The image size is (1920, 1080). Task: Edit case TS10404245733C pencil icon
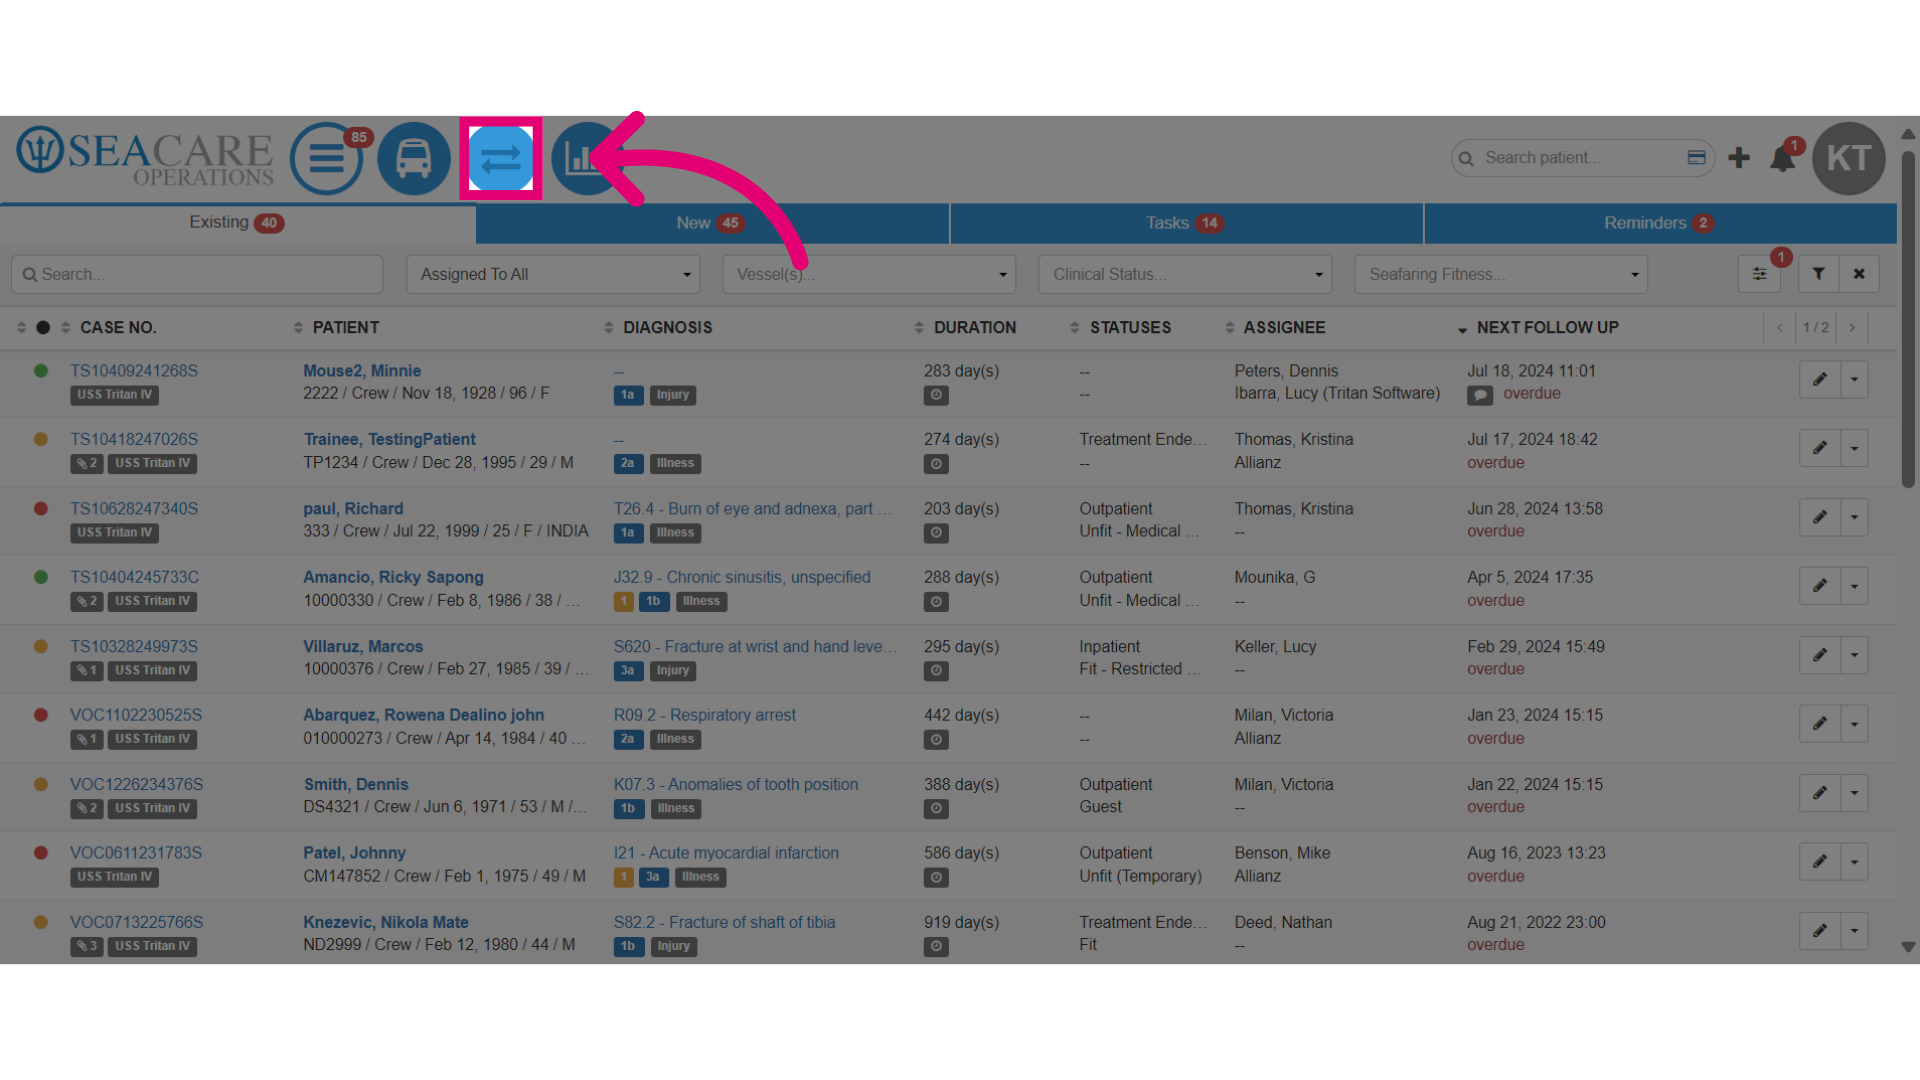pos(1820,586)
